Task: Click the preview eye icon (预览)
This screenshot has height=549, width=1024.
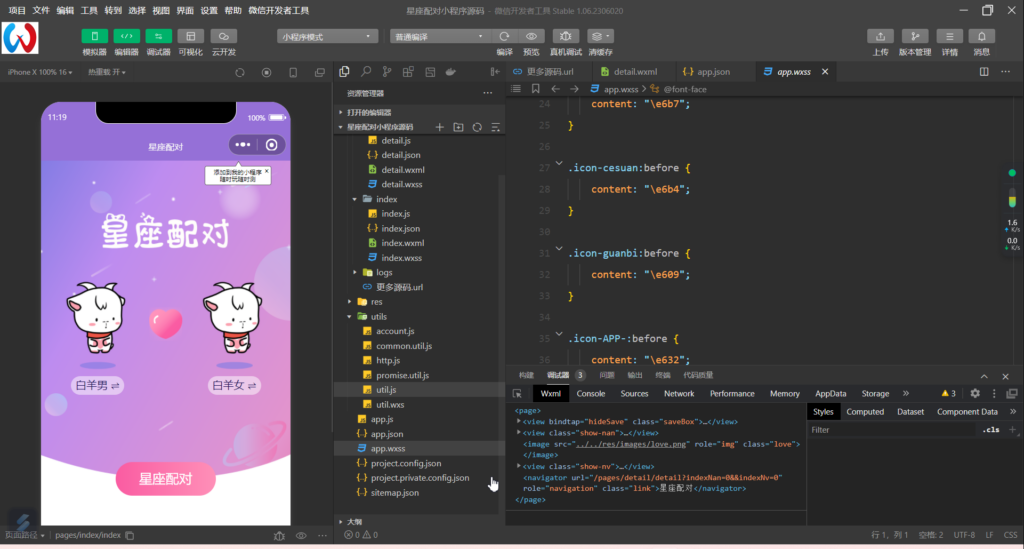Action: tap(531, 36)
